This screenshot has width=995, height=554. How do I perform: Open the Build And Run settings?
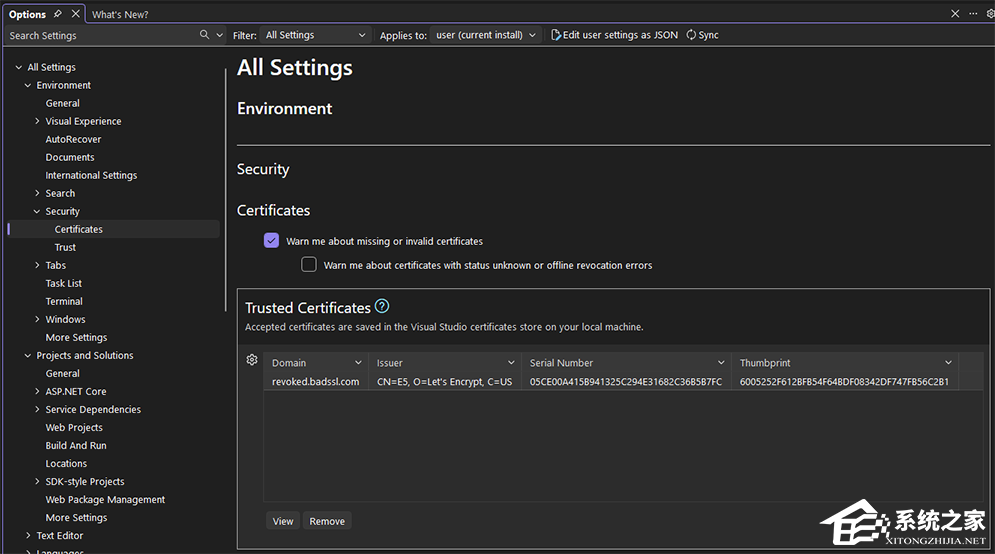coord(76,445)
